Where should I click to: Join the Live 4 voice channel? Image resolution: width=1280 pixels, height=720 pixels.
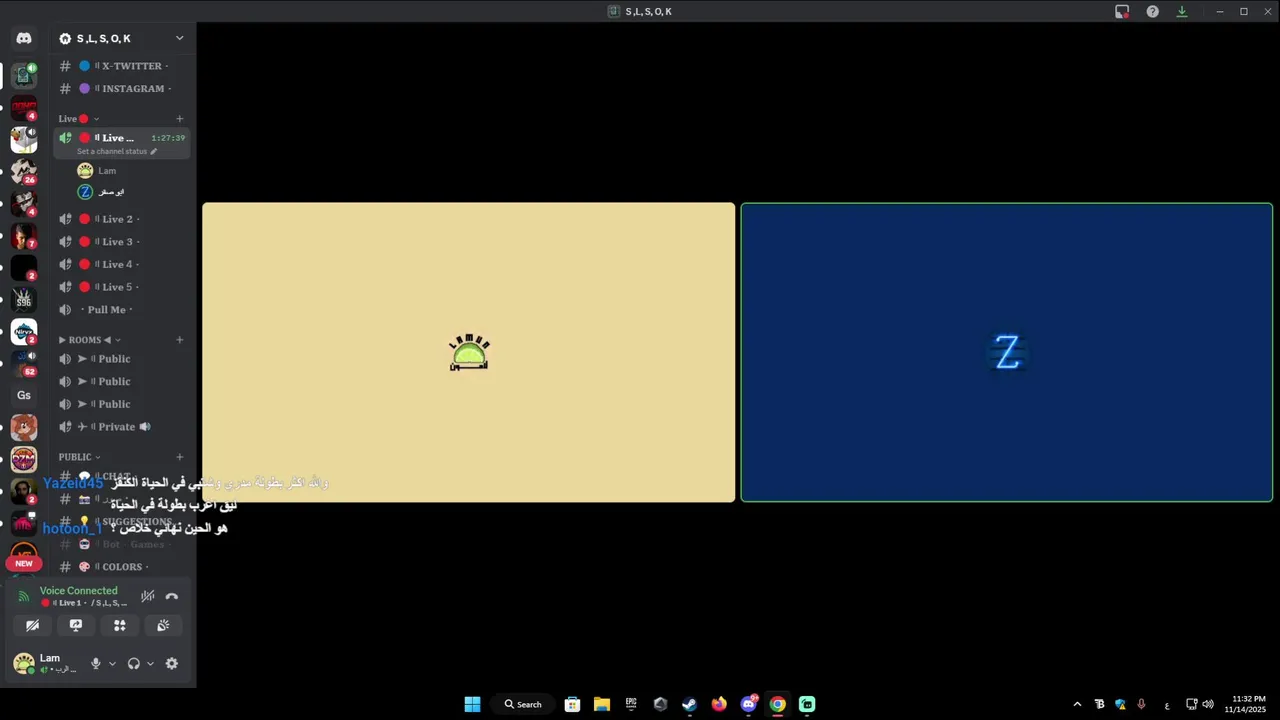122,264
